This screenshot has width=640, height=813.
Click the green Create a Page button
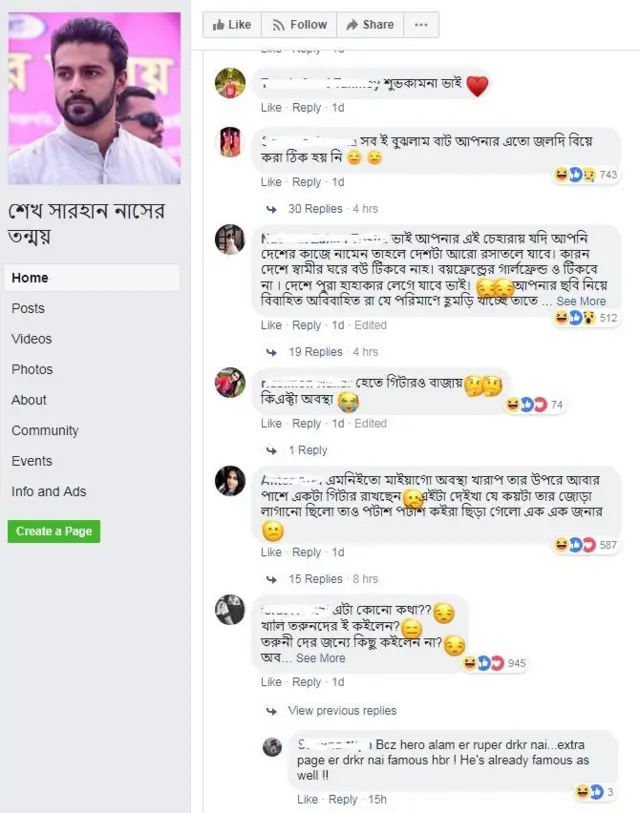pos(54,531)
